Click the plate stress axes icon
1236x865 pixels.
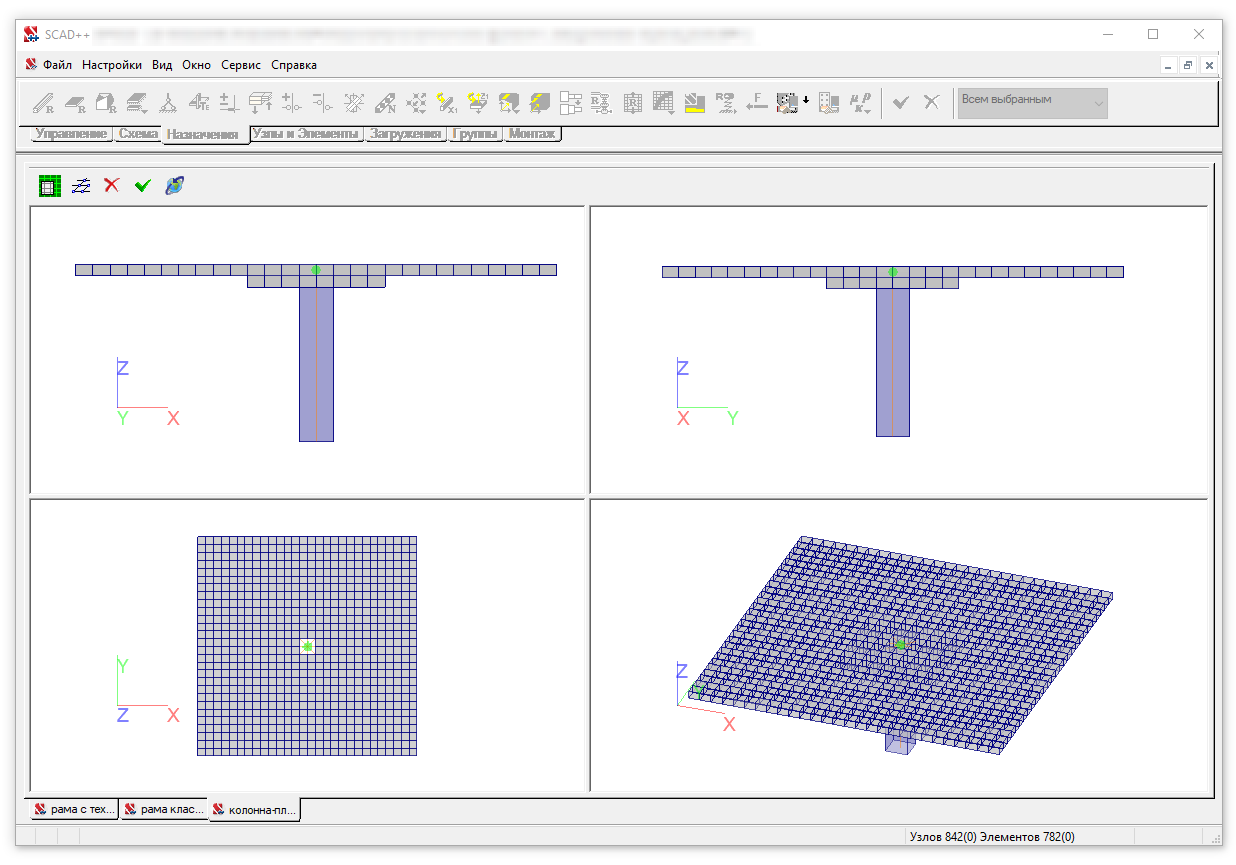pos(540,102)
